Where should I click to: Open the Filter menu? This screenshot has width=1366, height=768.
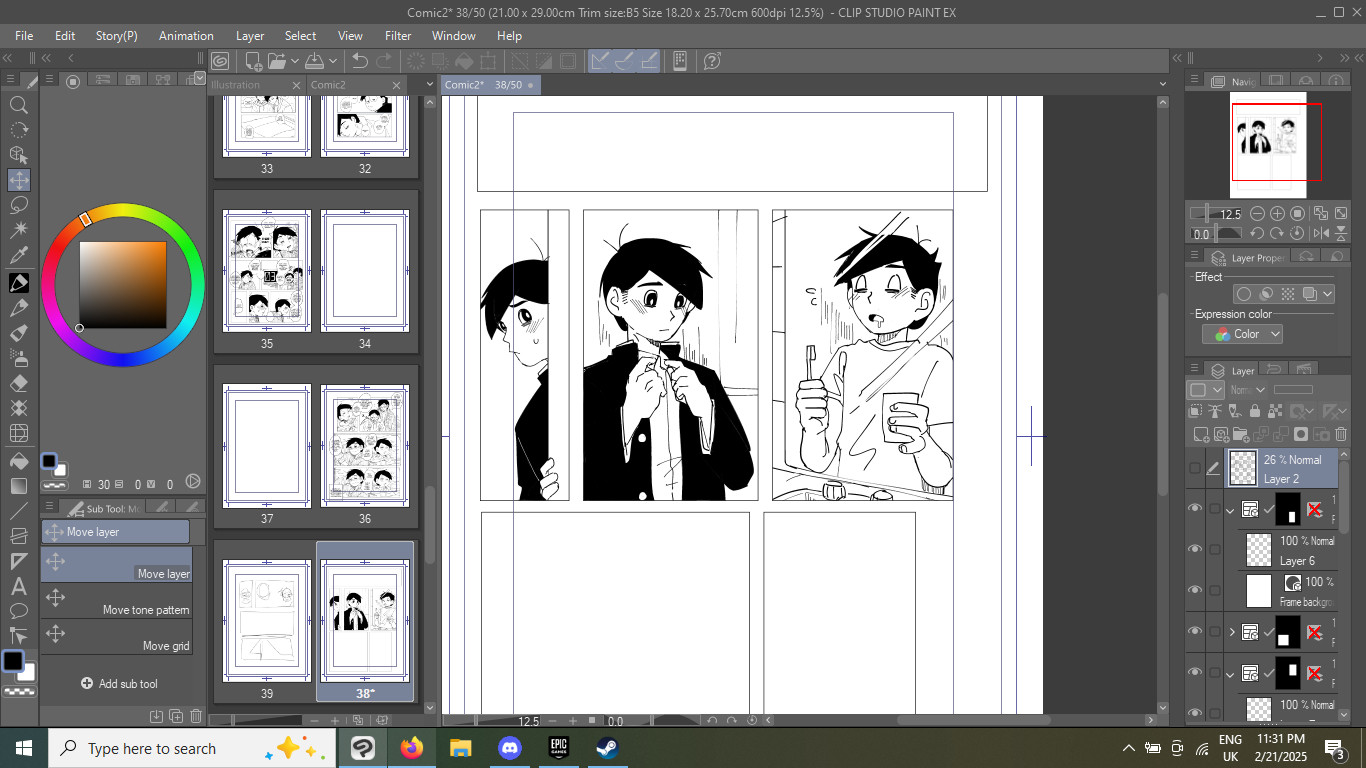(398, 35)
